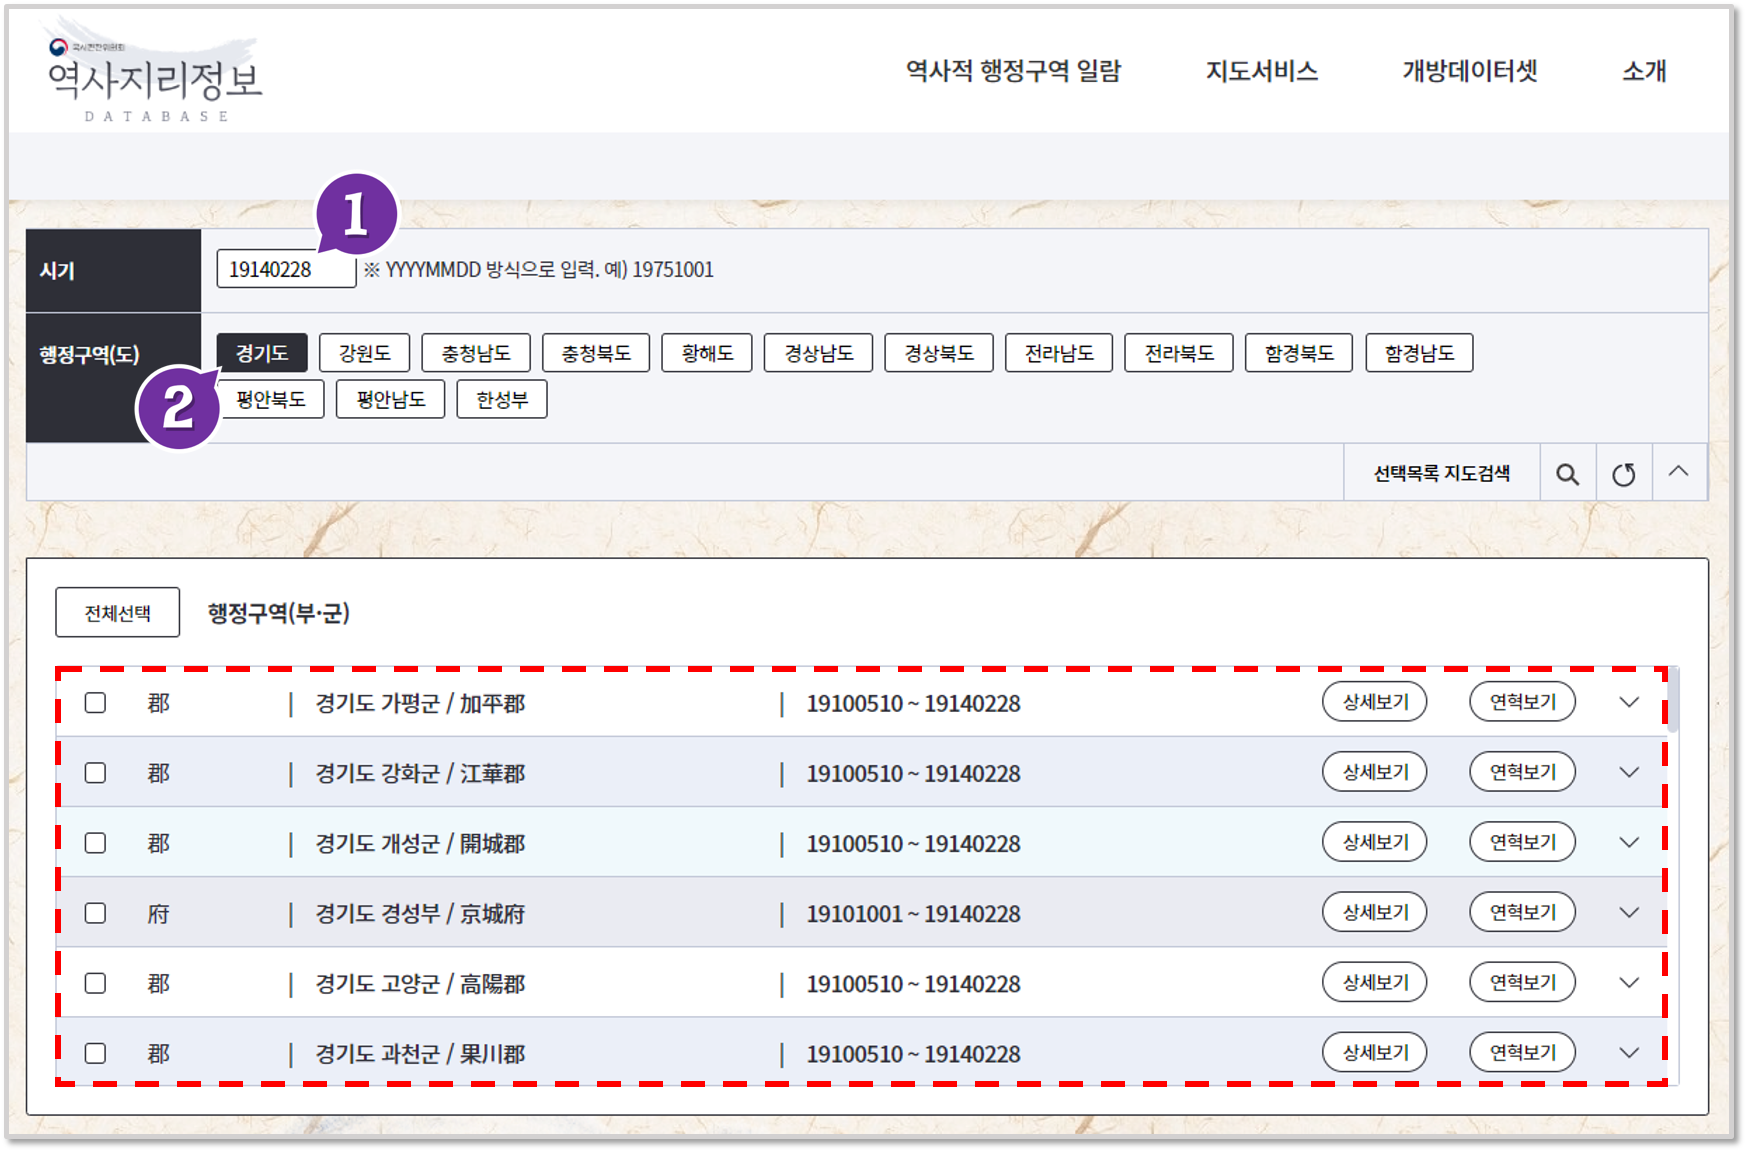Expand the 경성부 row chevron
Screen dimensions: 1747x1152
1629,912
